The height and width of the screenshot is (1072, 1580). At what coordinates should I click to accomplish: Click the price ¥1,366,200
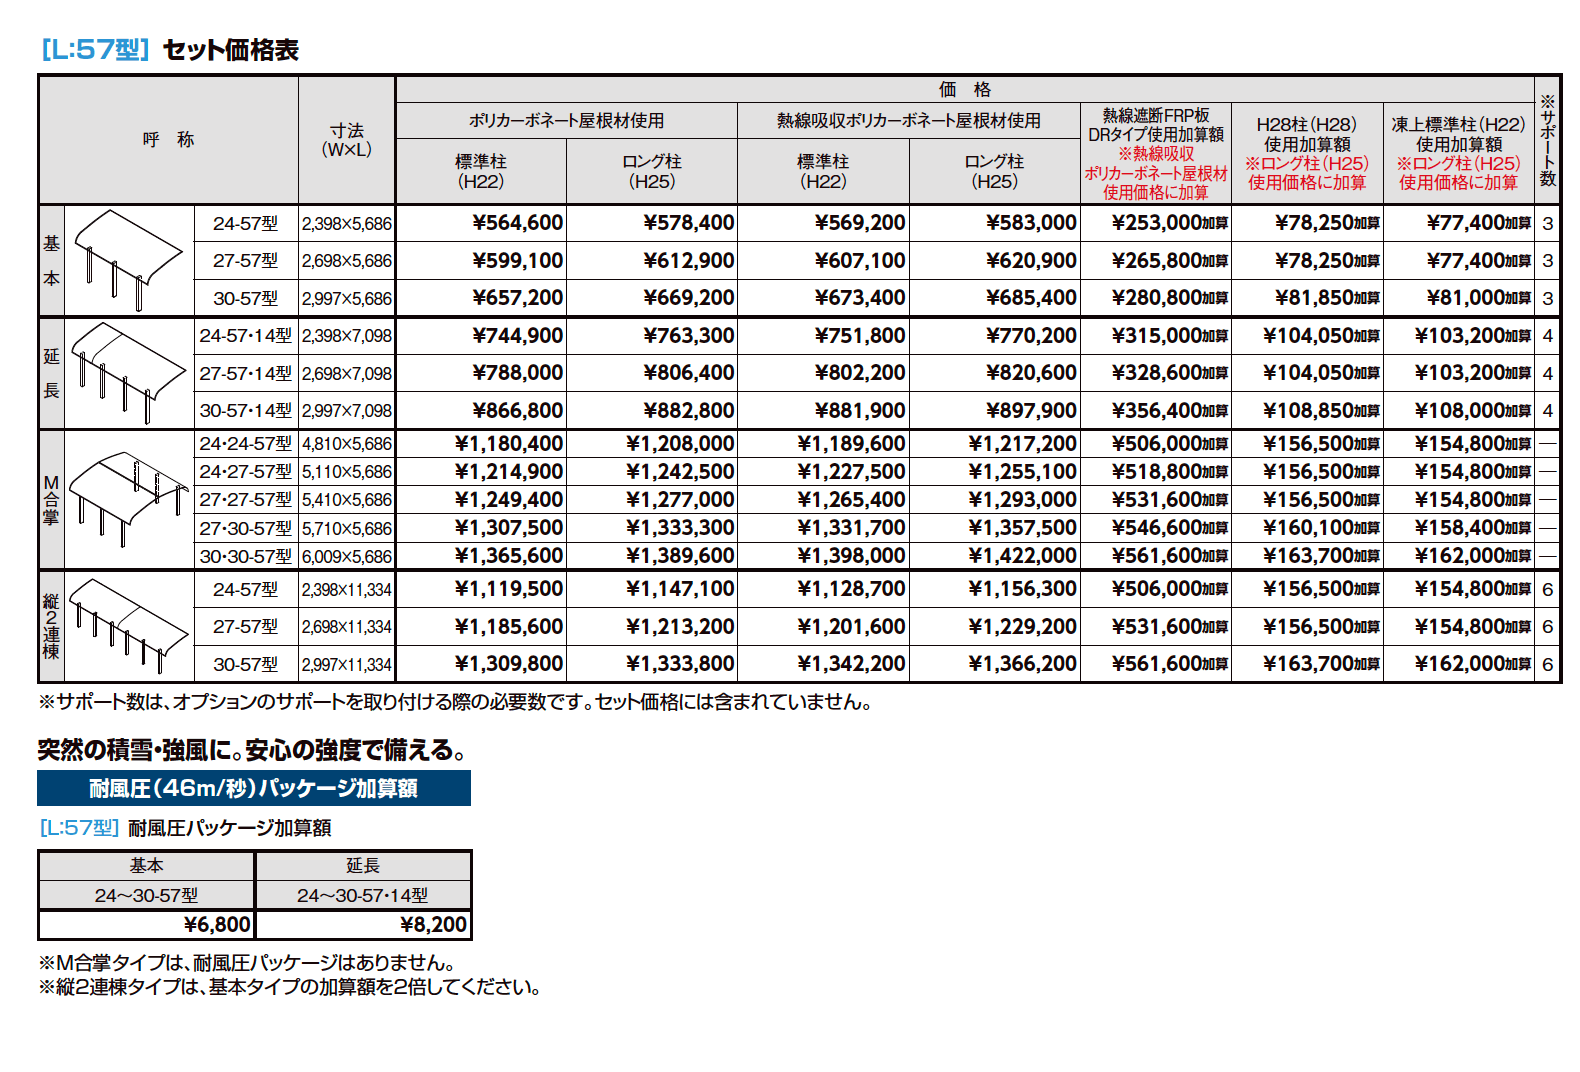(1022, 664)
